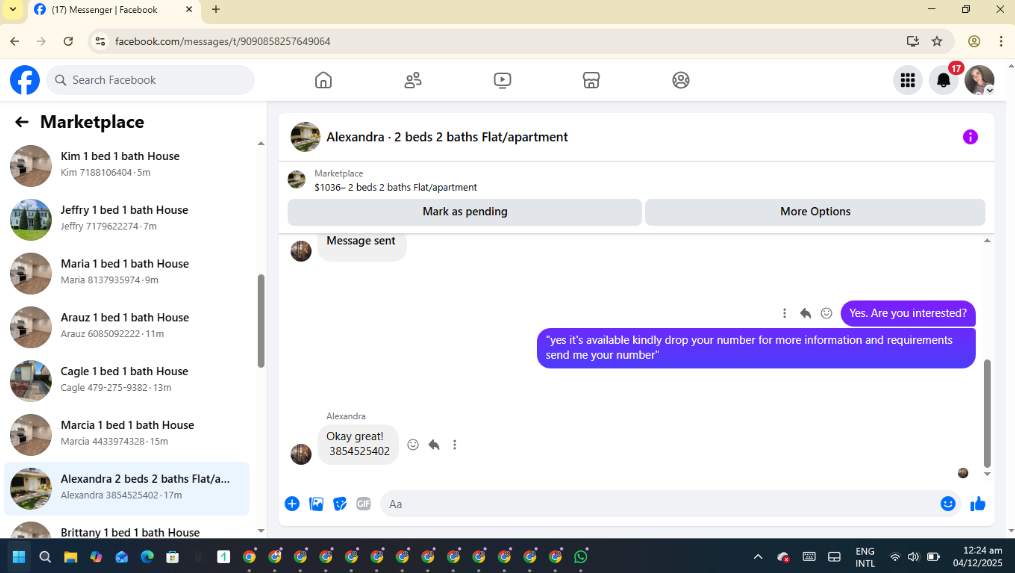Focus the Aa message input field
Image resolution: width=1015 pixels, height=573 pixels.
pyautogui.click(x=659, y=504)
